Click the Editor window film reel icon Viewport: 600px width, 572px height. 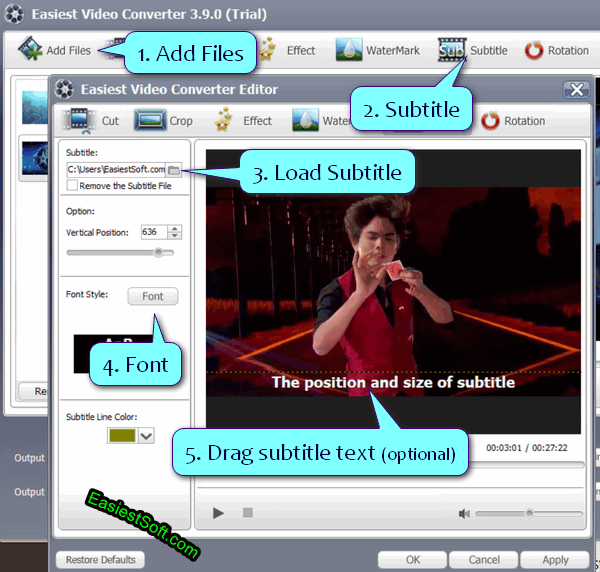coord(64,89)
